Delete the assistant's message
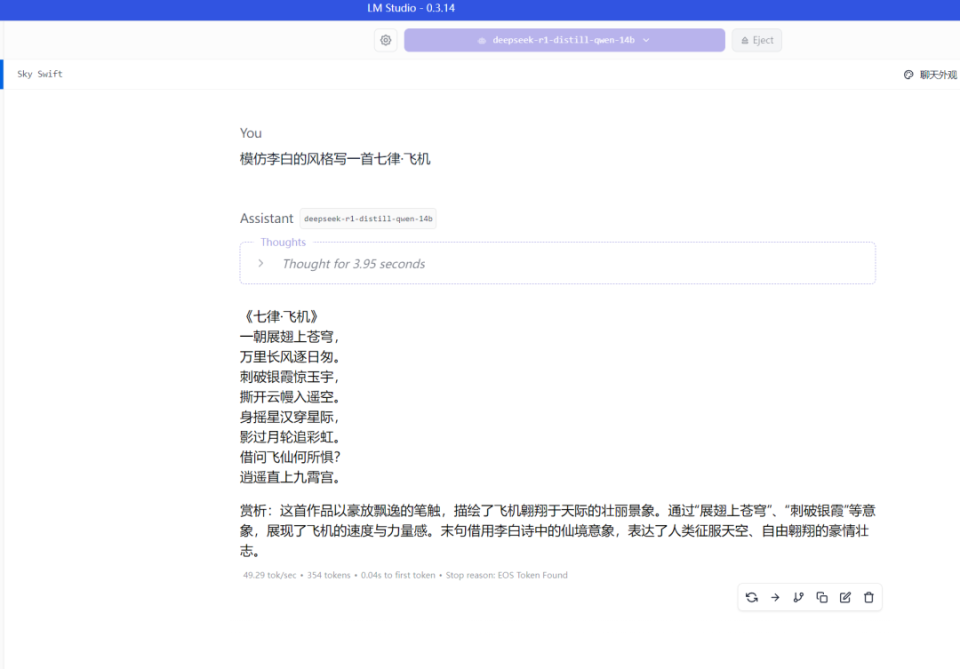Screen dimensions: 960x669 (x=868, y=597)
